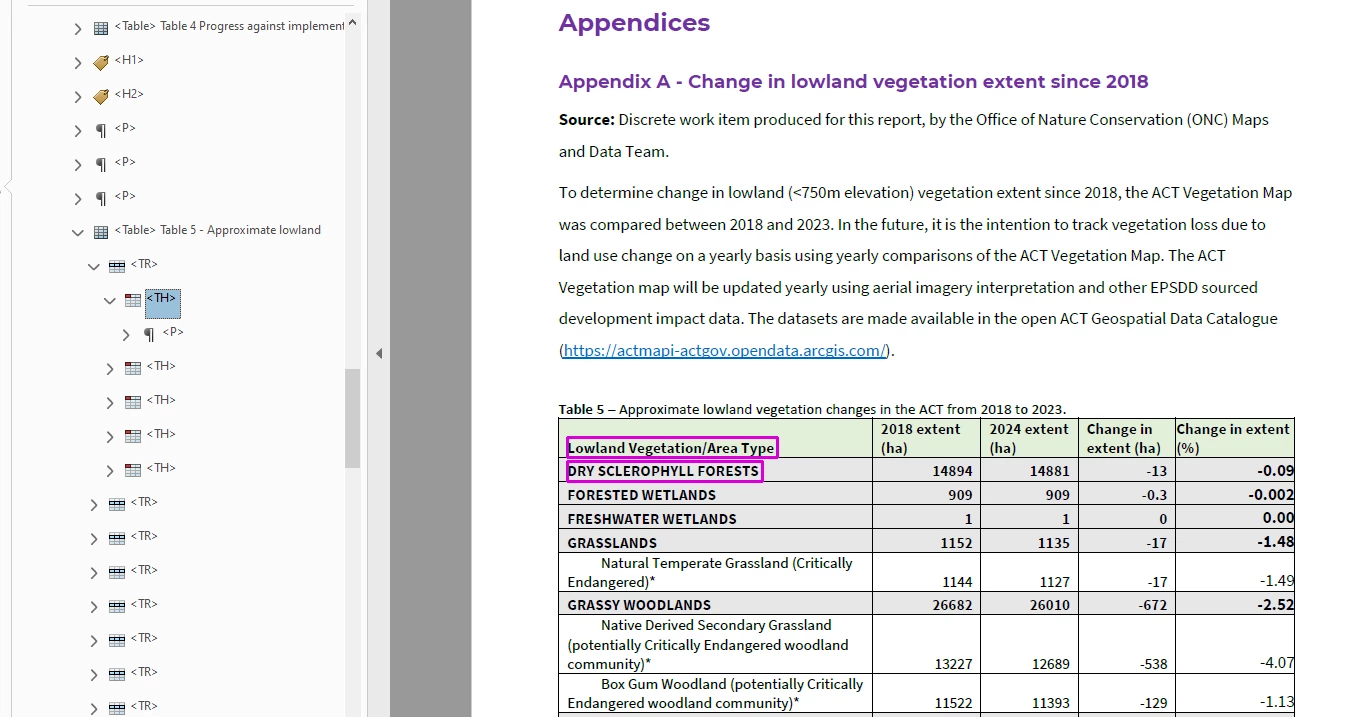1363x717 pixels.
Task: Click the Native Derived Secondary Grassland row label
Action: coord(708,645)
